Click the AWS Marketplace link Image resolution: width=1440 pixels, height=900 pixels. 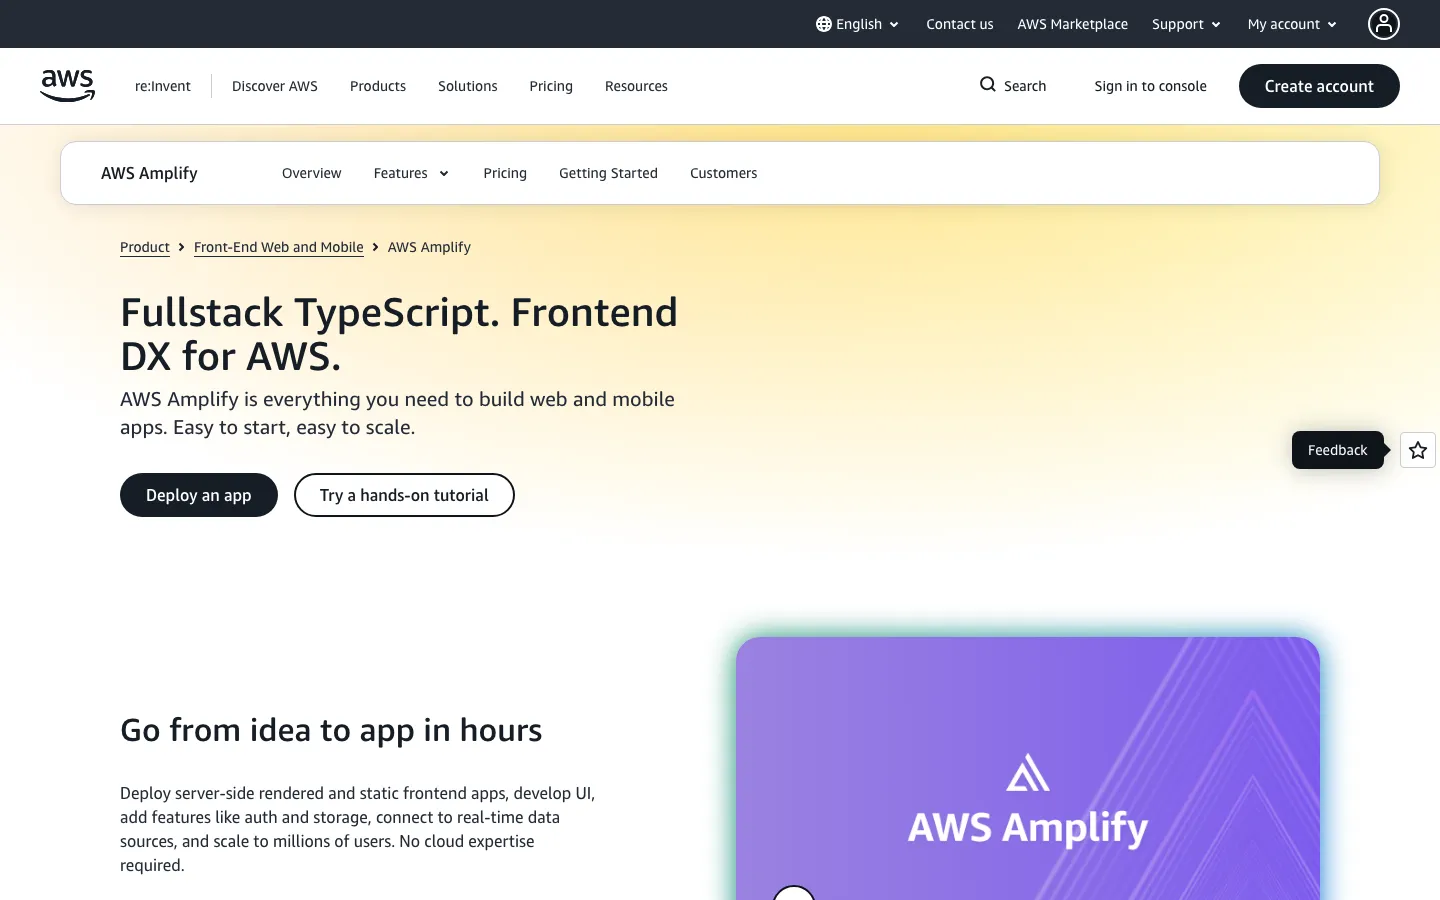coord(1073,24)
